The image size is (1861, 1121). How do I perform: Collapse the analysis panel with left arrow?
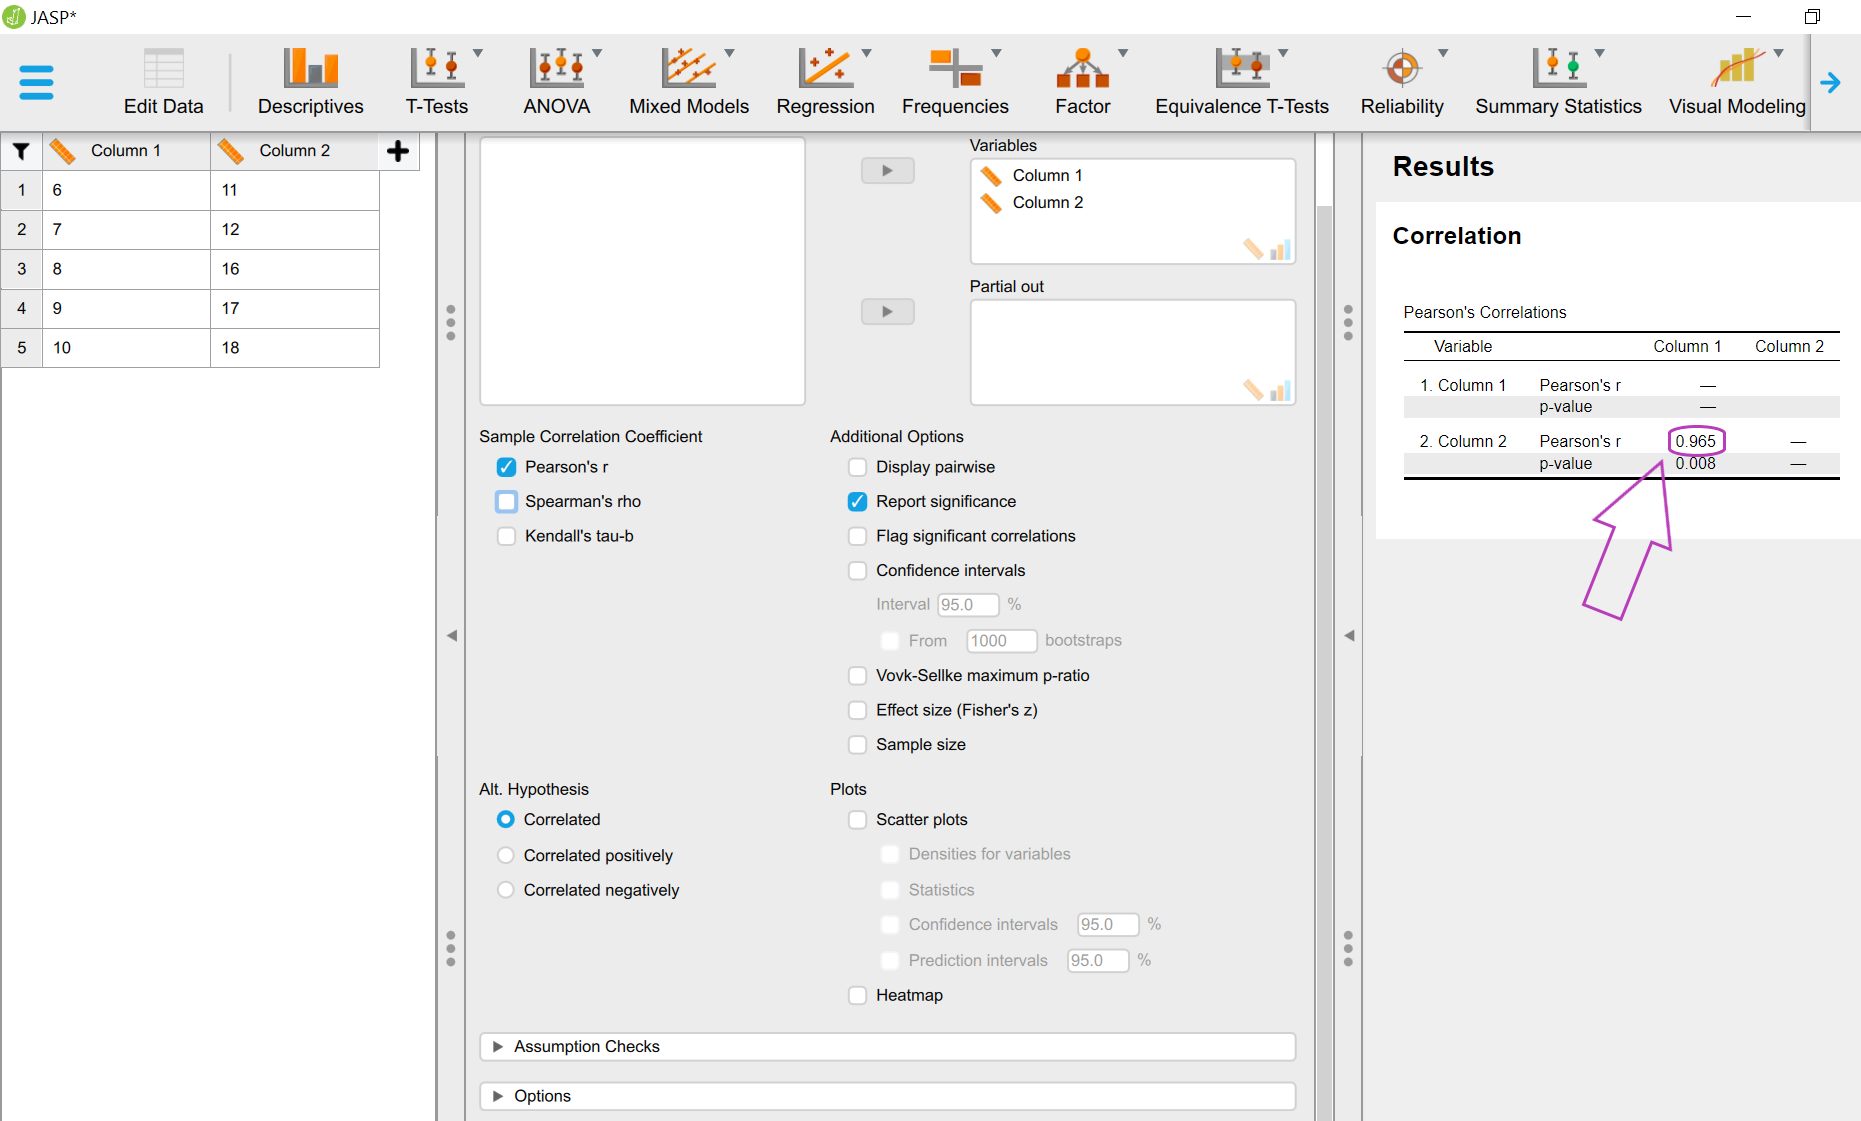[x=1349, y=635]
